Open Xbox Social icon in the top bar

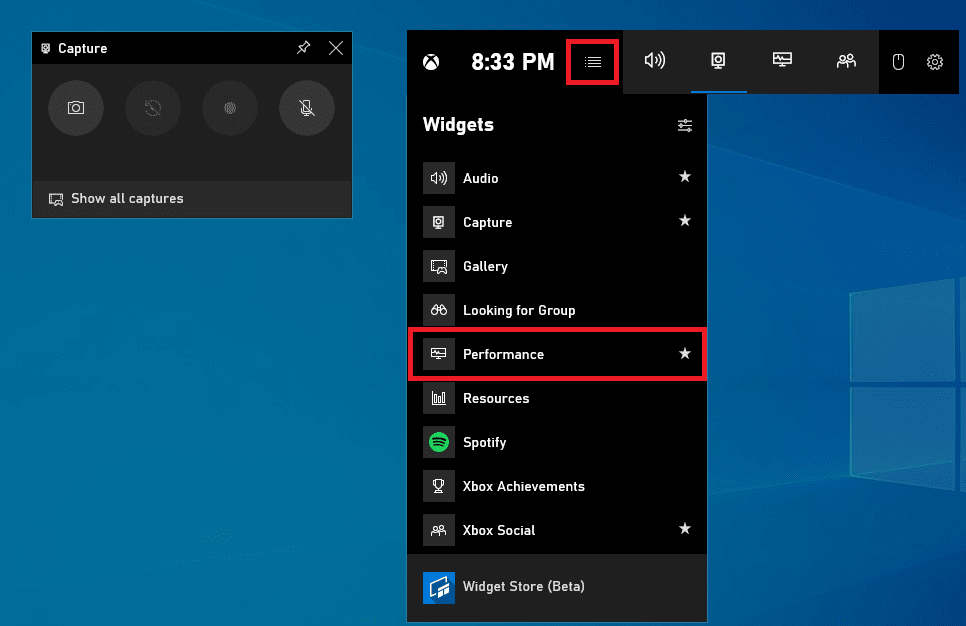tap(846, 60)
